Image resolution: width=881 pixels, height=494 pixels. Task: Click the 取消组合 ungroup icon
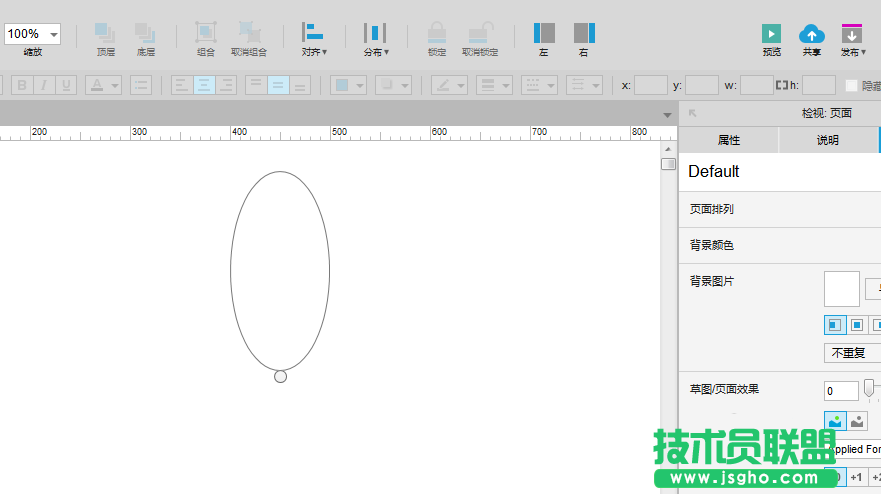[x=249, y=32]
